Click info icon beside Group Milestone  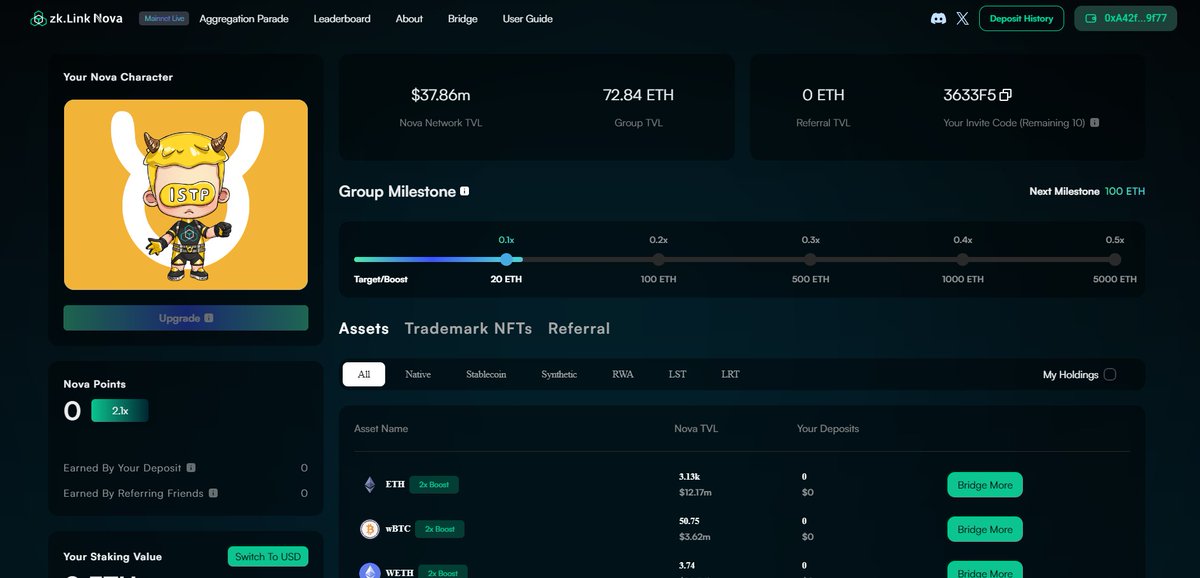tap(464, 191)
